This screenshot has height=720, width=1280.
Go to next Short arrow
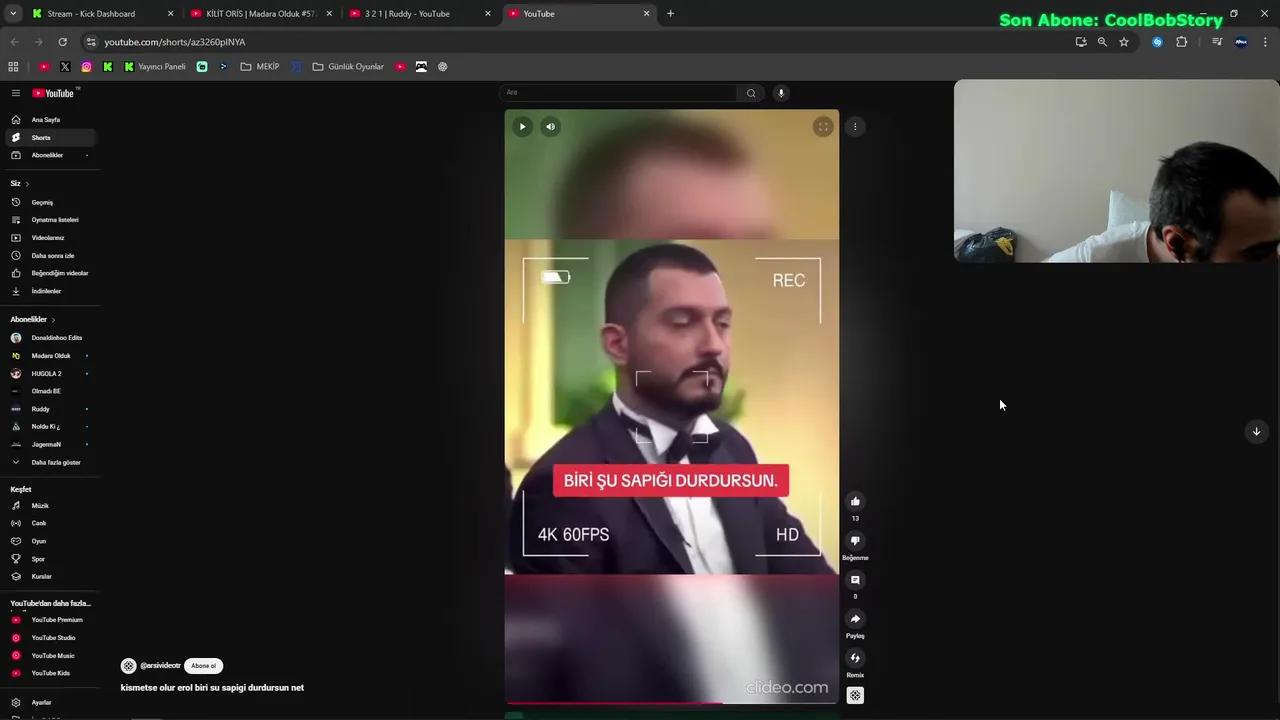(x=1256, y=432)
